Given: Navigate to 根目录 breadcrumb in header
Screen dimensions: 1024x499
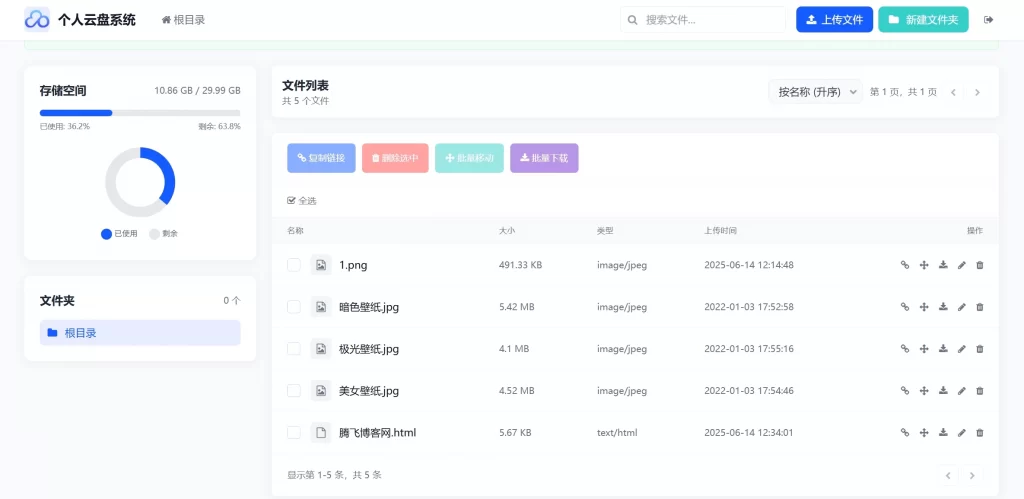Looking at the screenshot, I should (184, 20).
